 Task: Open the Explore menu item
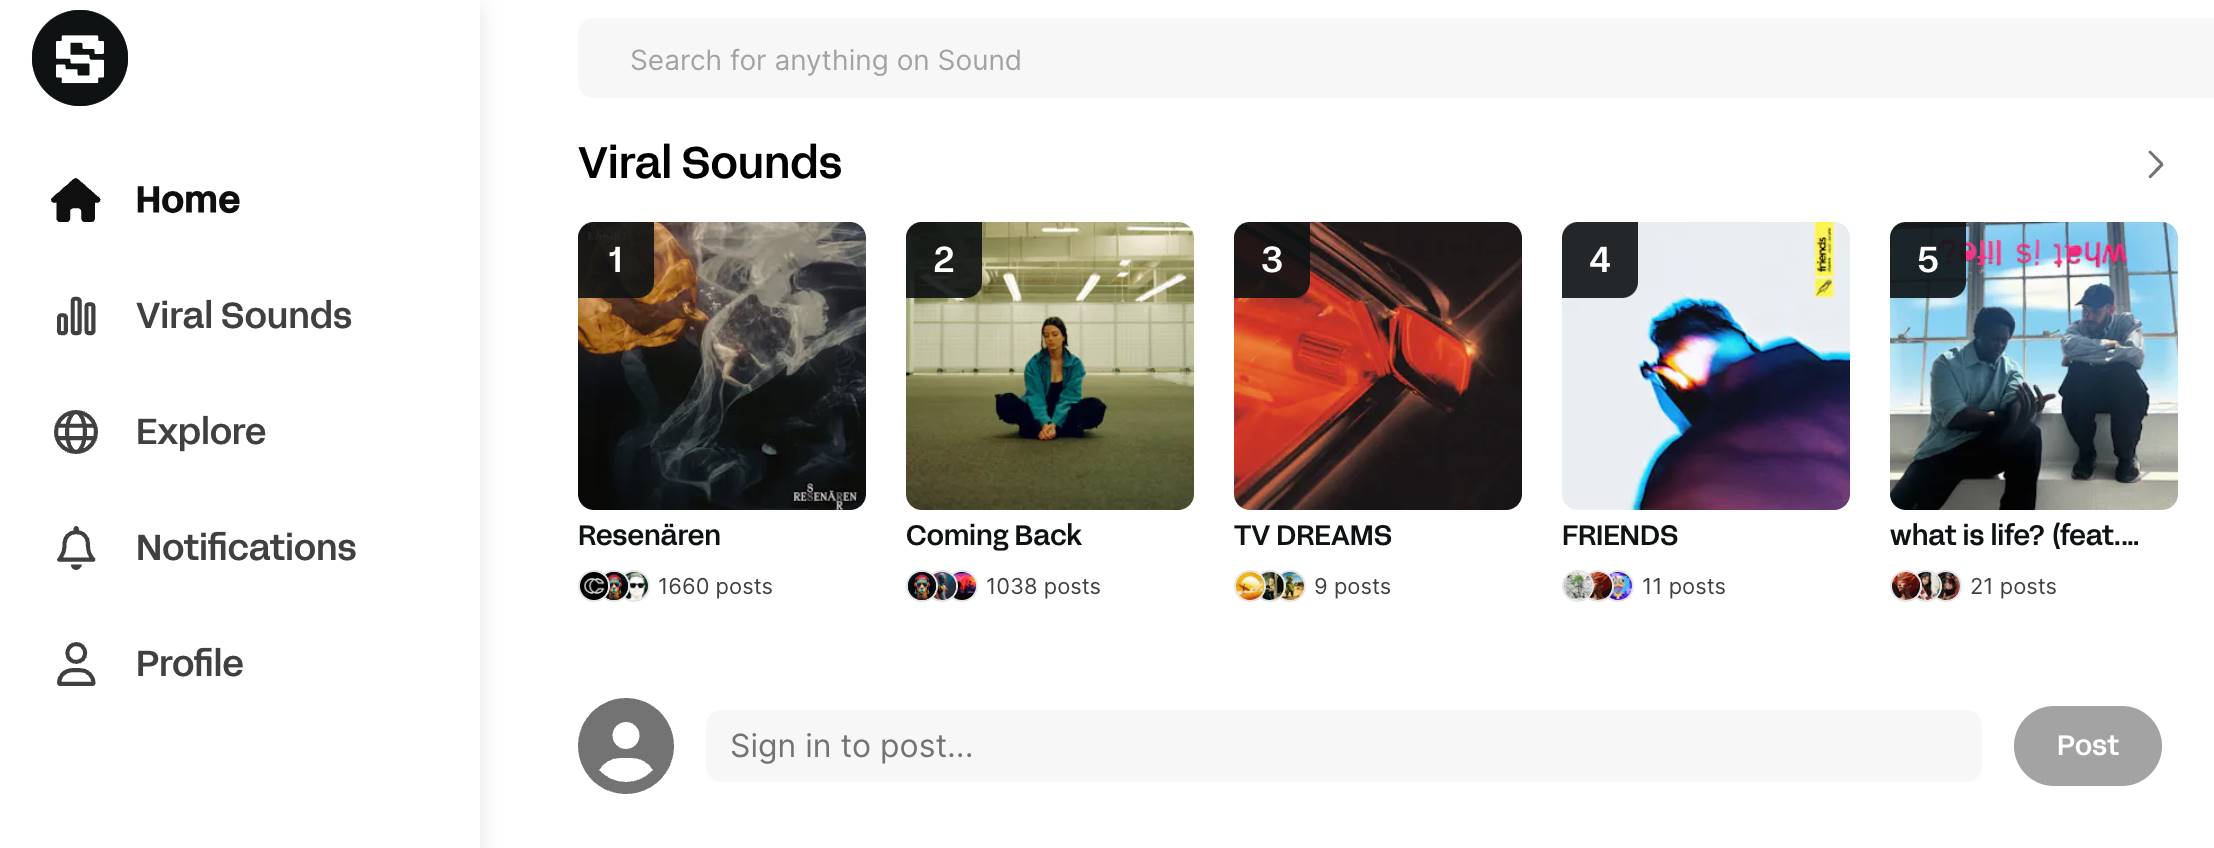pyautogui.click(x=200, y=432)
